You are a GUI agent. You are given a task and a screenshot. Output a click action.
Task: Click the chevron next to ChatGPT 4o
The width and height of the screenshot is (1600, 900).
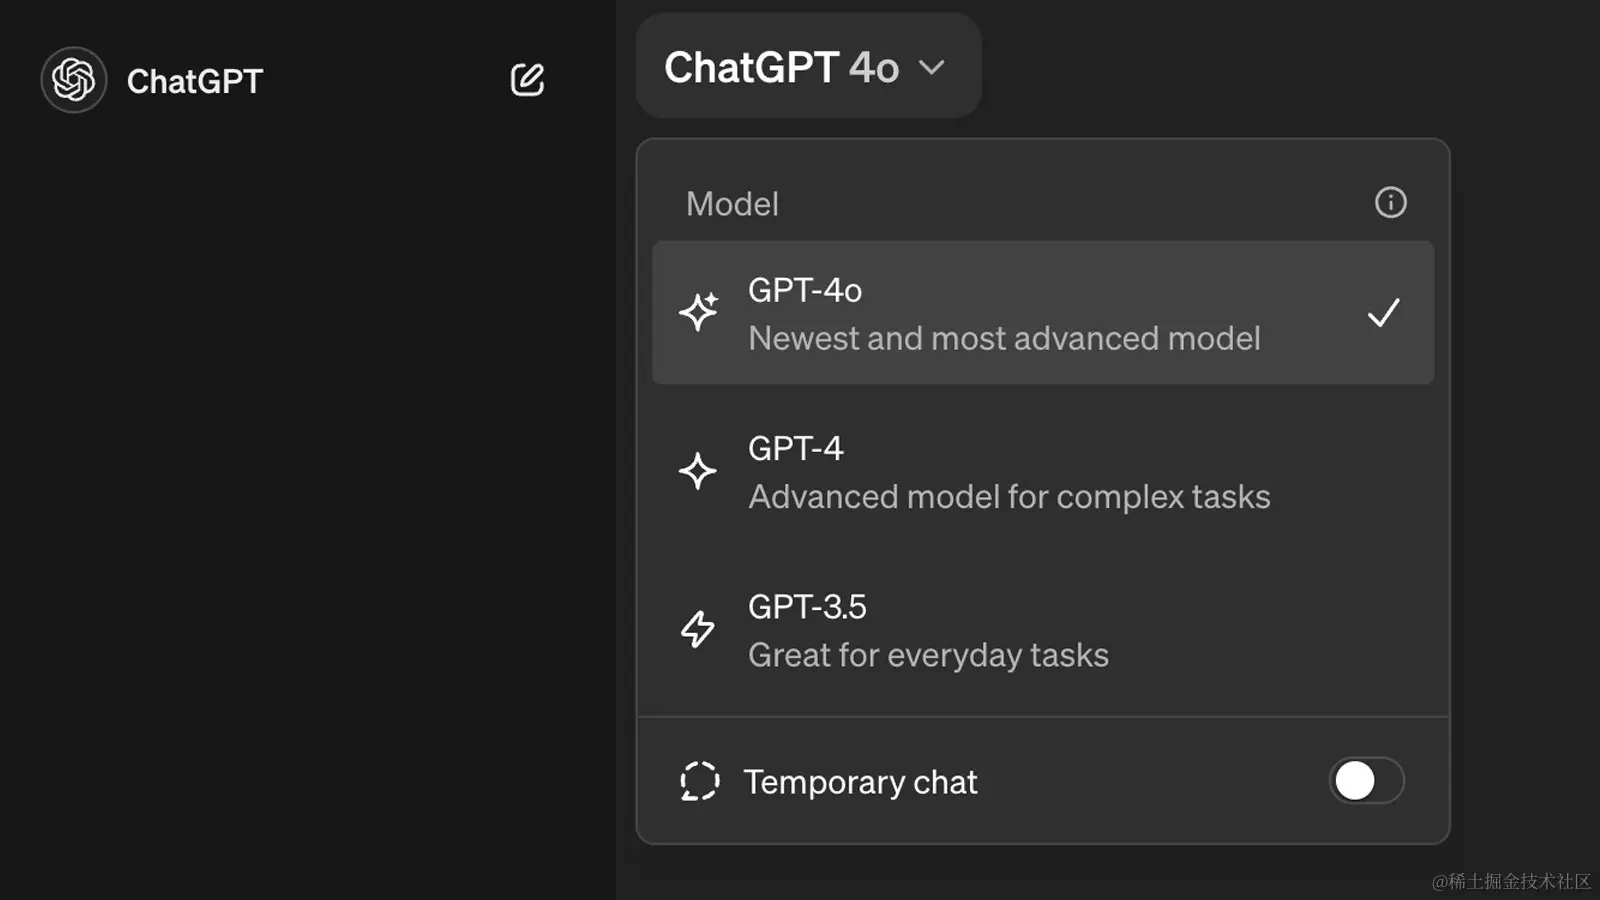[933, 68]
